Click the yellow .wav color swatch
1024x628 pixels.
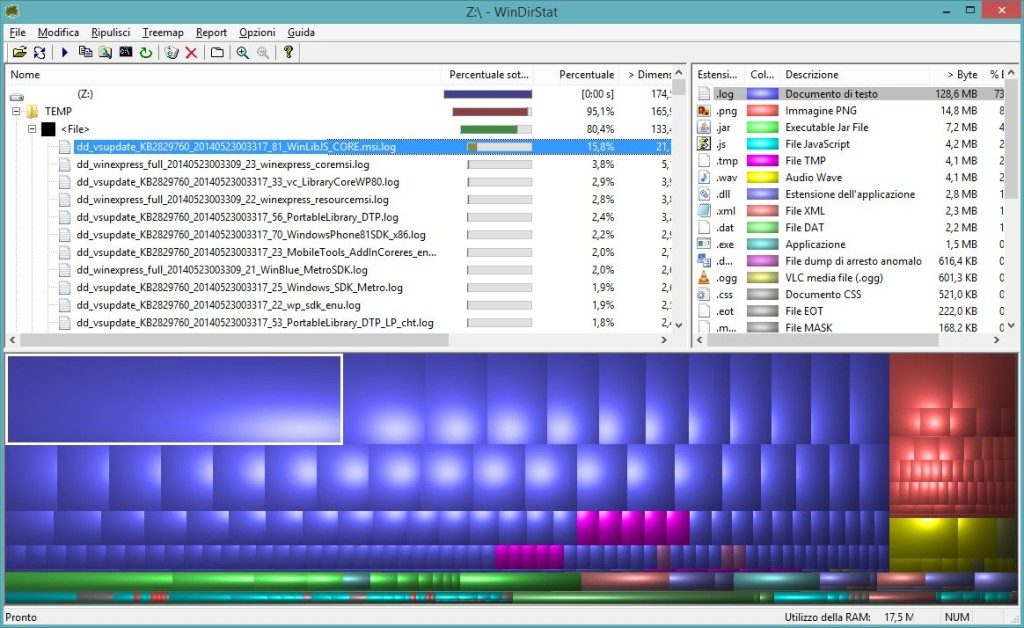tap(762, 178)
